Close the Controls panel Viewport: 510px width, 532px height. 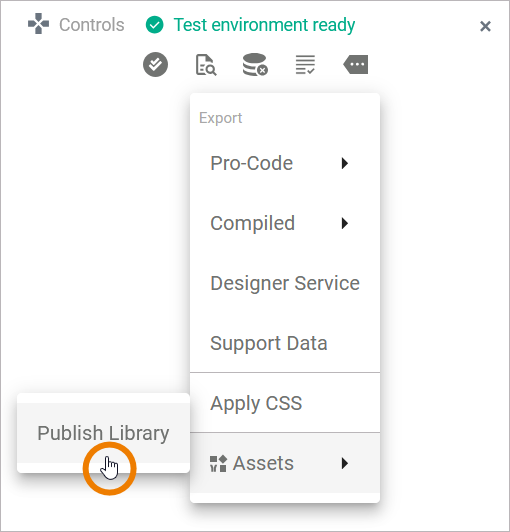(485, 26)
